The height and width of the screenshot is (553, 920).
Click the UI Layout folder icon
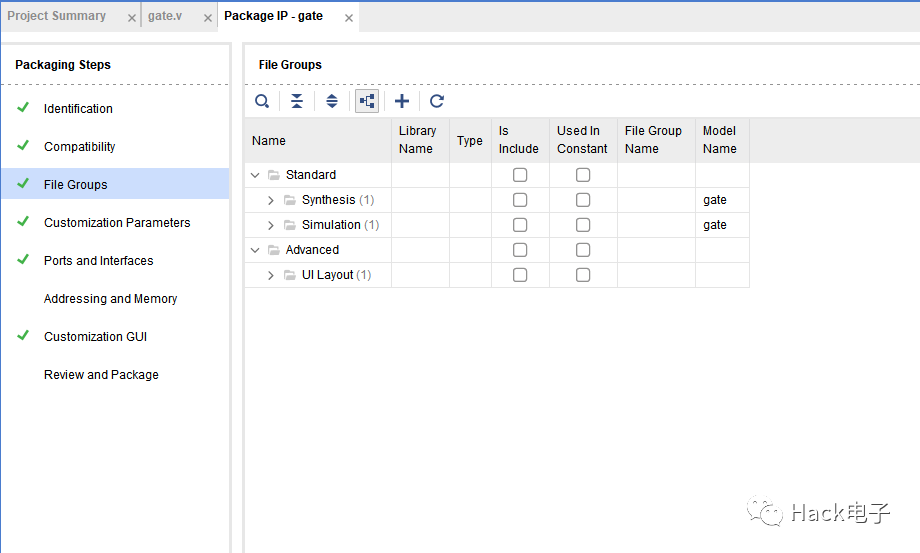coord(289,275)
